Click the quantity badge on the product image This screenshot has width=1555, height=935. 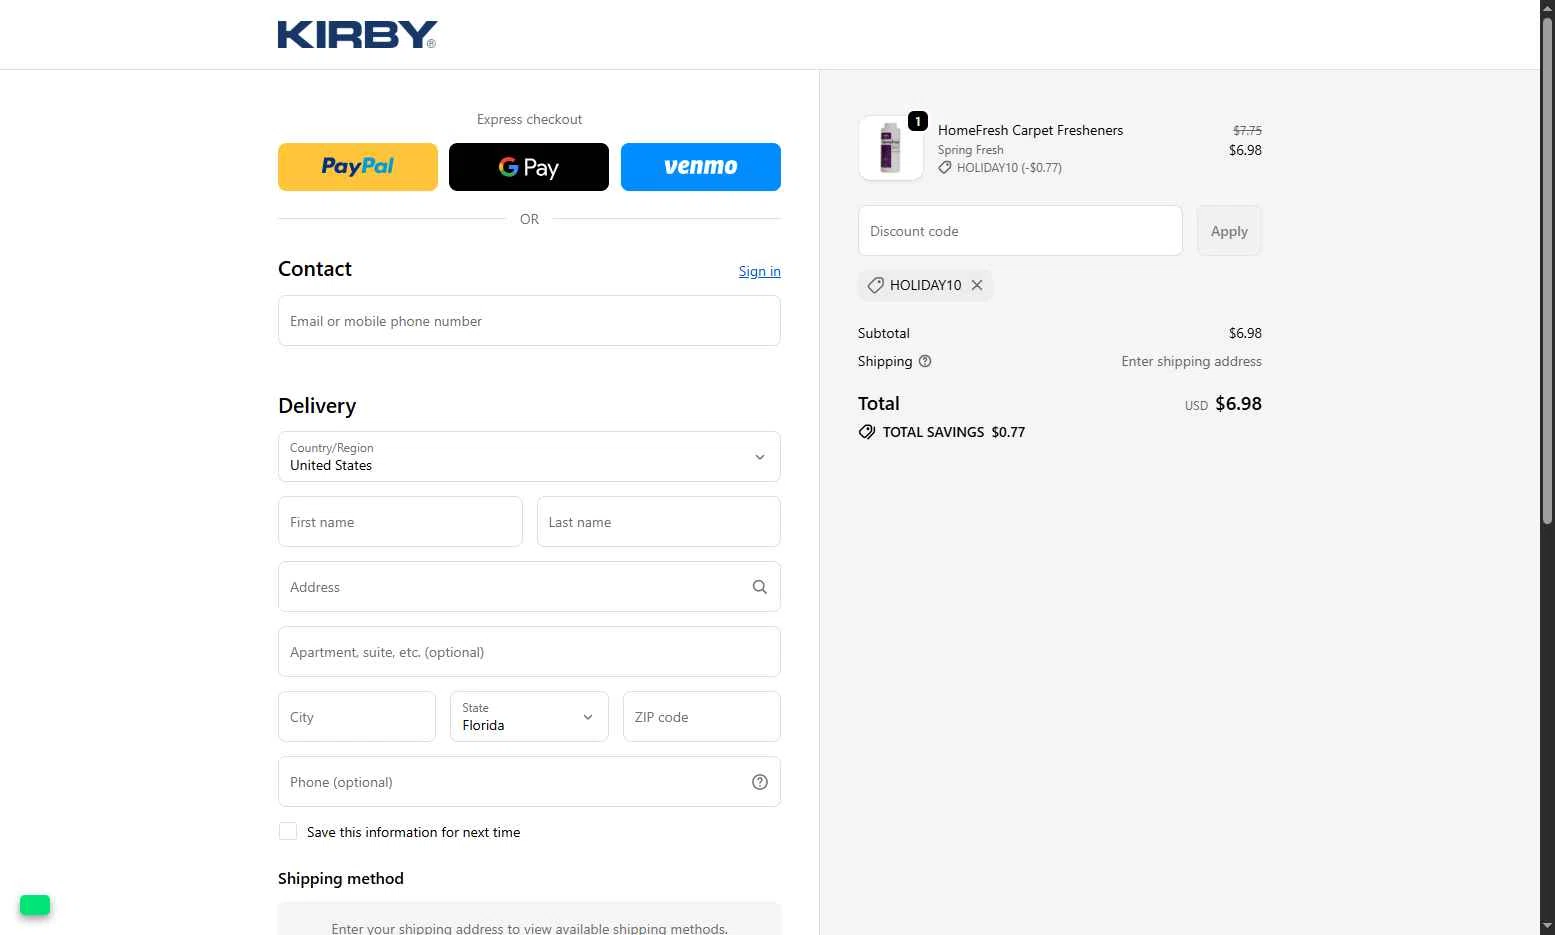pos(918,121)
